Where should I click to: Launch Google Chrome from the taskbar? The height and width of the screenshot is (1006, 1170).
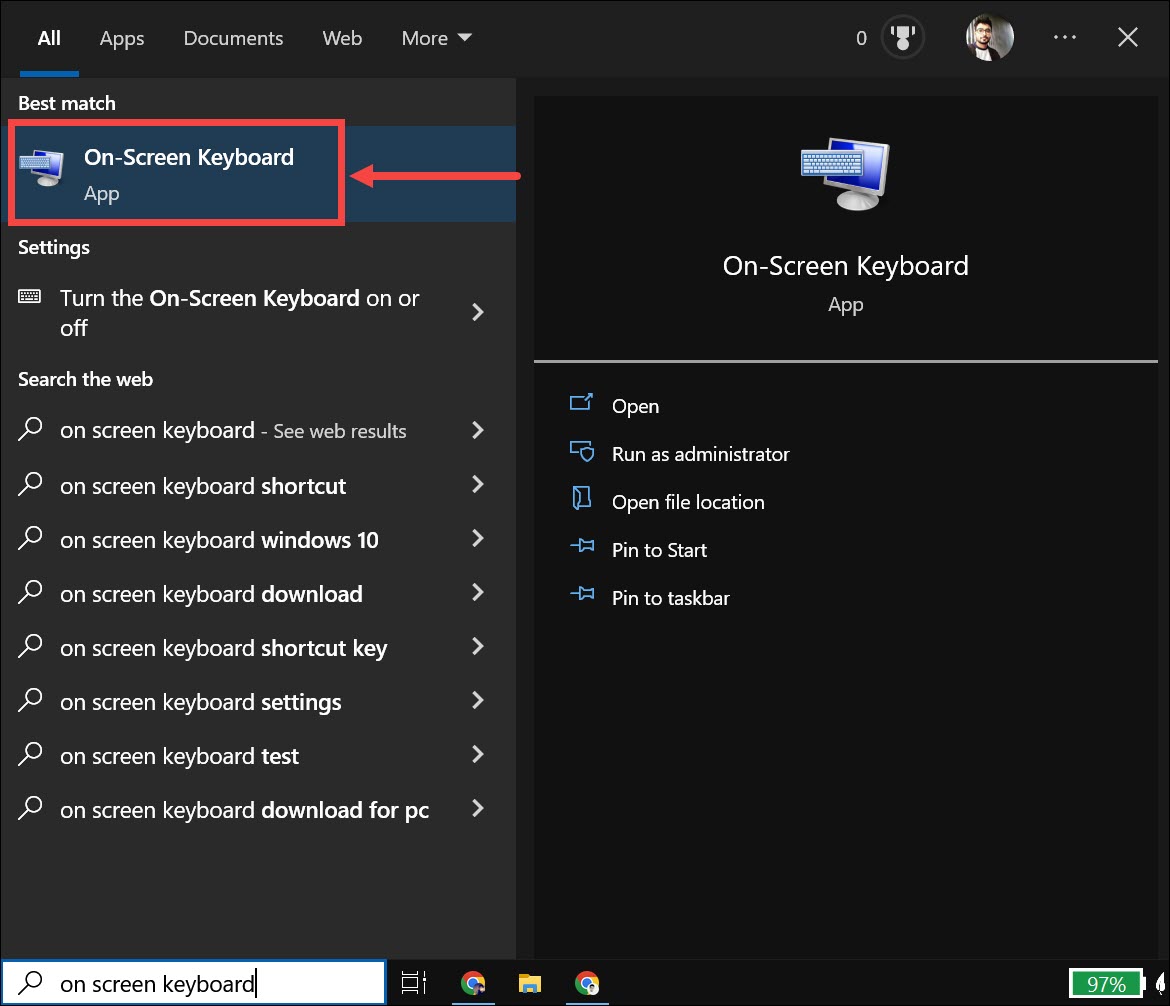point(473,984)
